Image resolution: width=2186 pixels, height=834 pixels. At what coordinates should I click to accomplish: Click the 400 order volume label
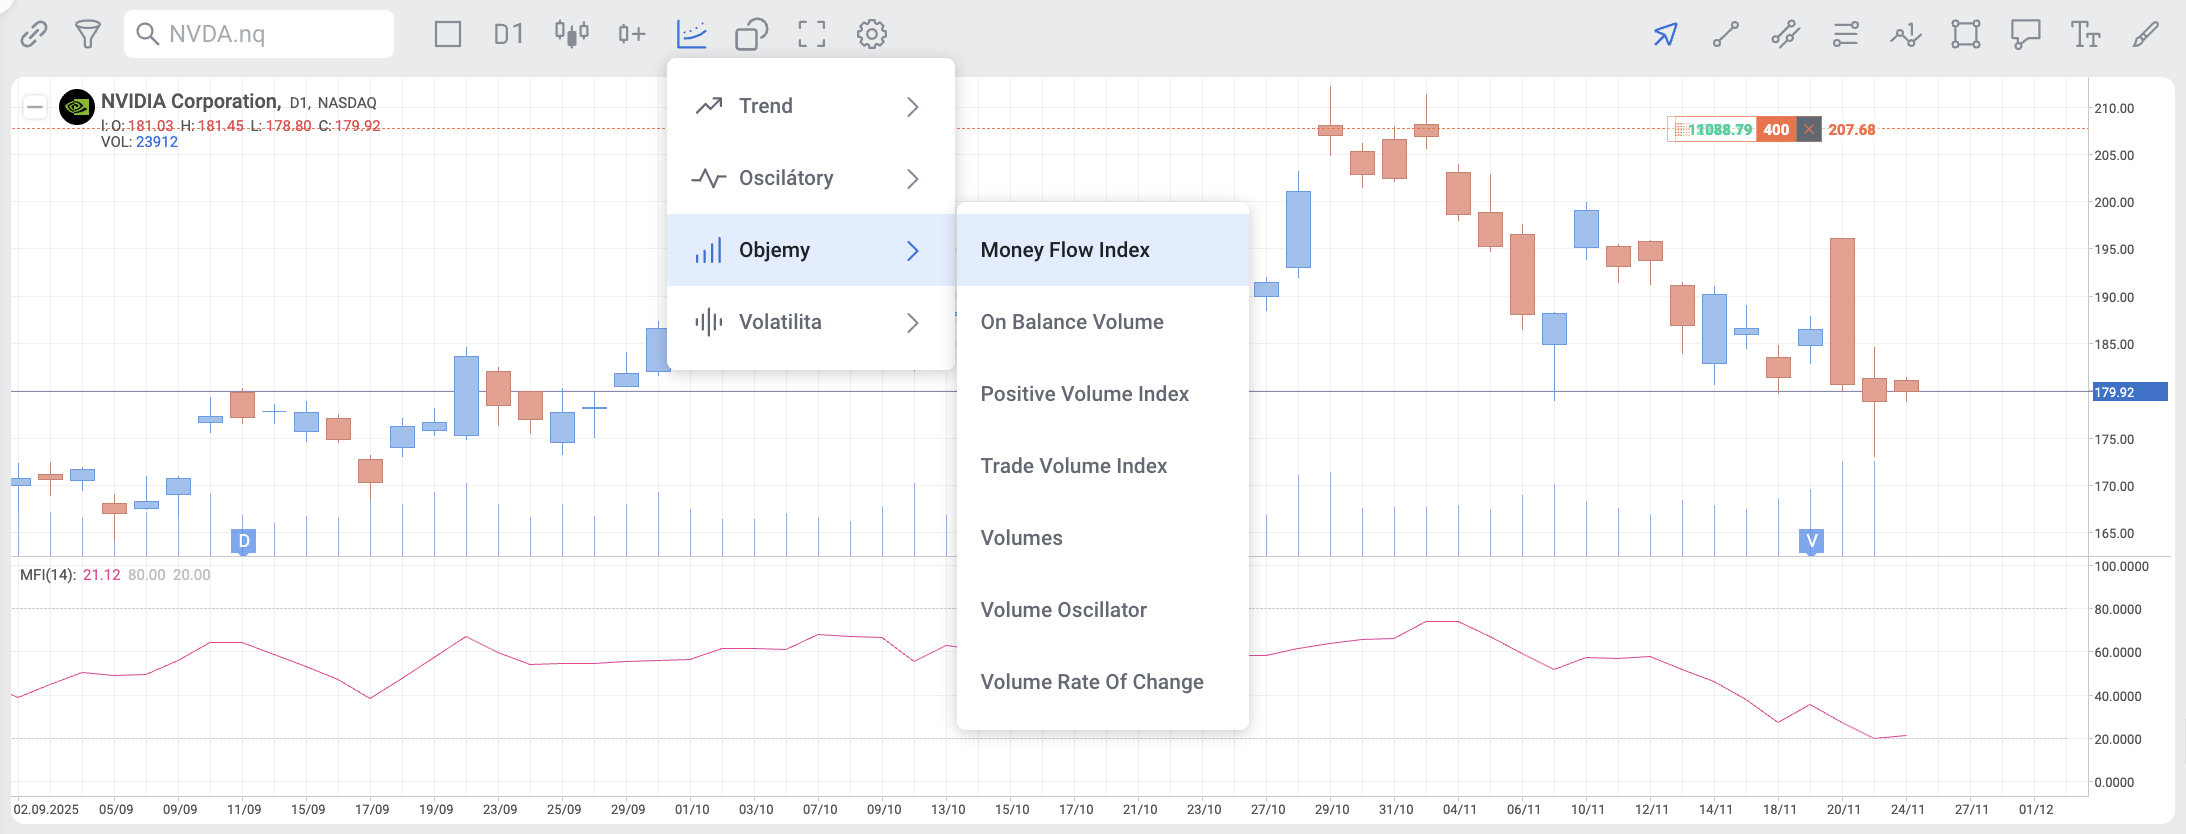pyautogui.click(x=1776, y=129)
